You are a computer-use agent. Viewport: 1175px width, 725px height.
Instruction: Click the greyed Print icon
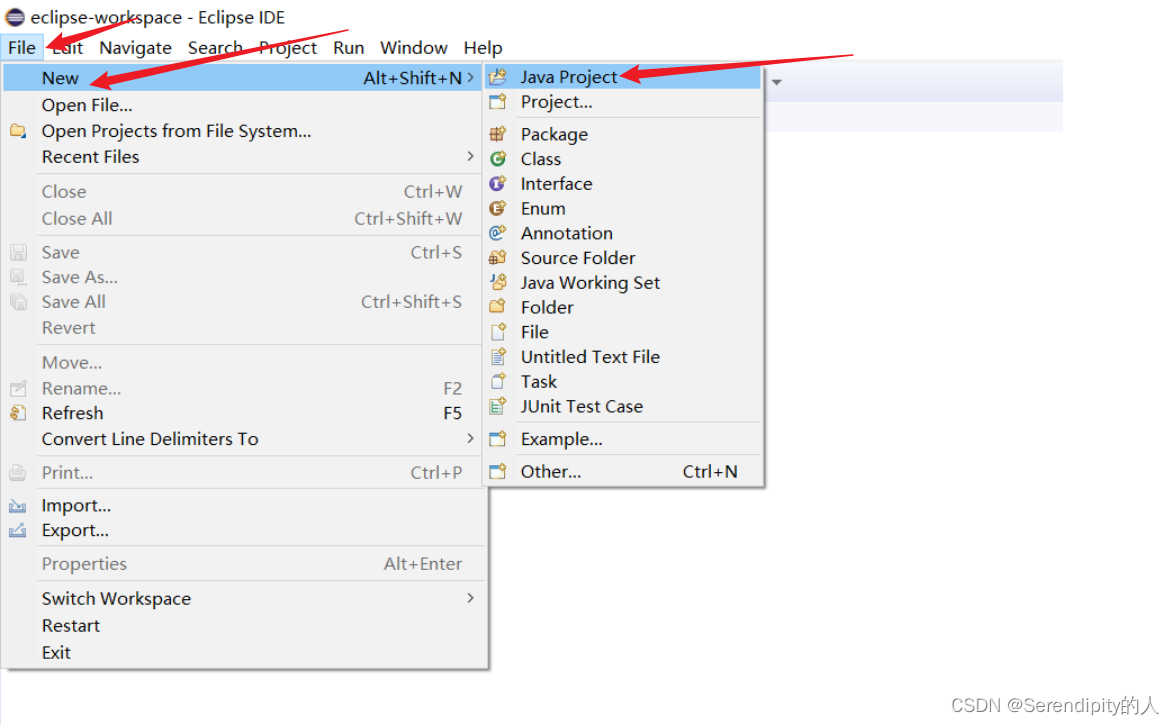click(x=18, y=473)
